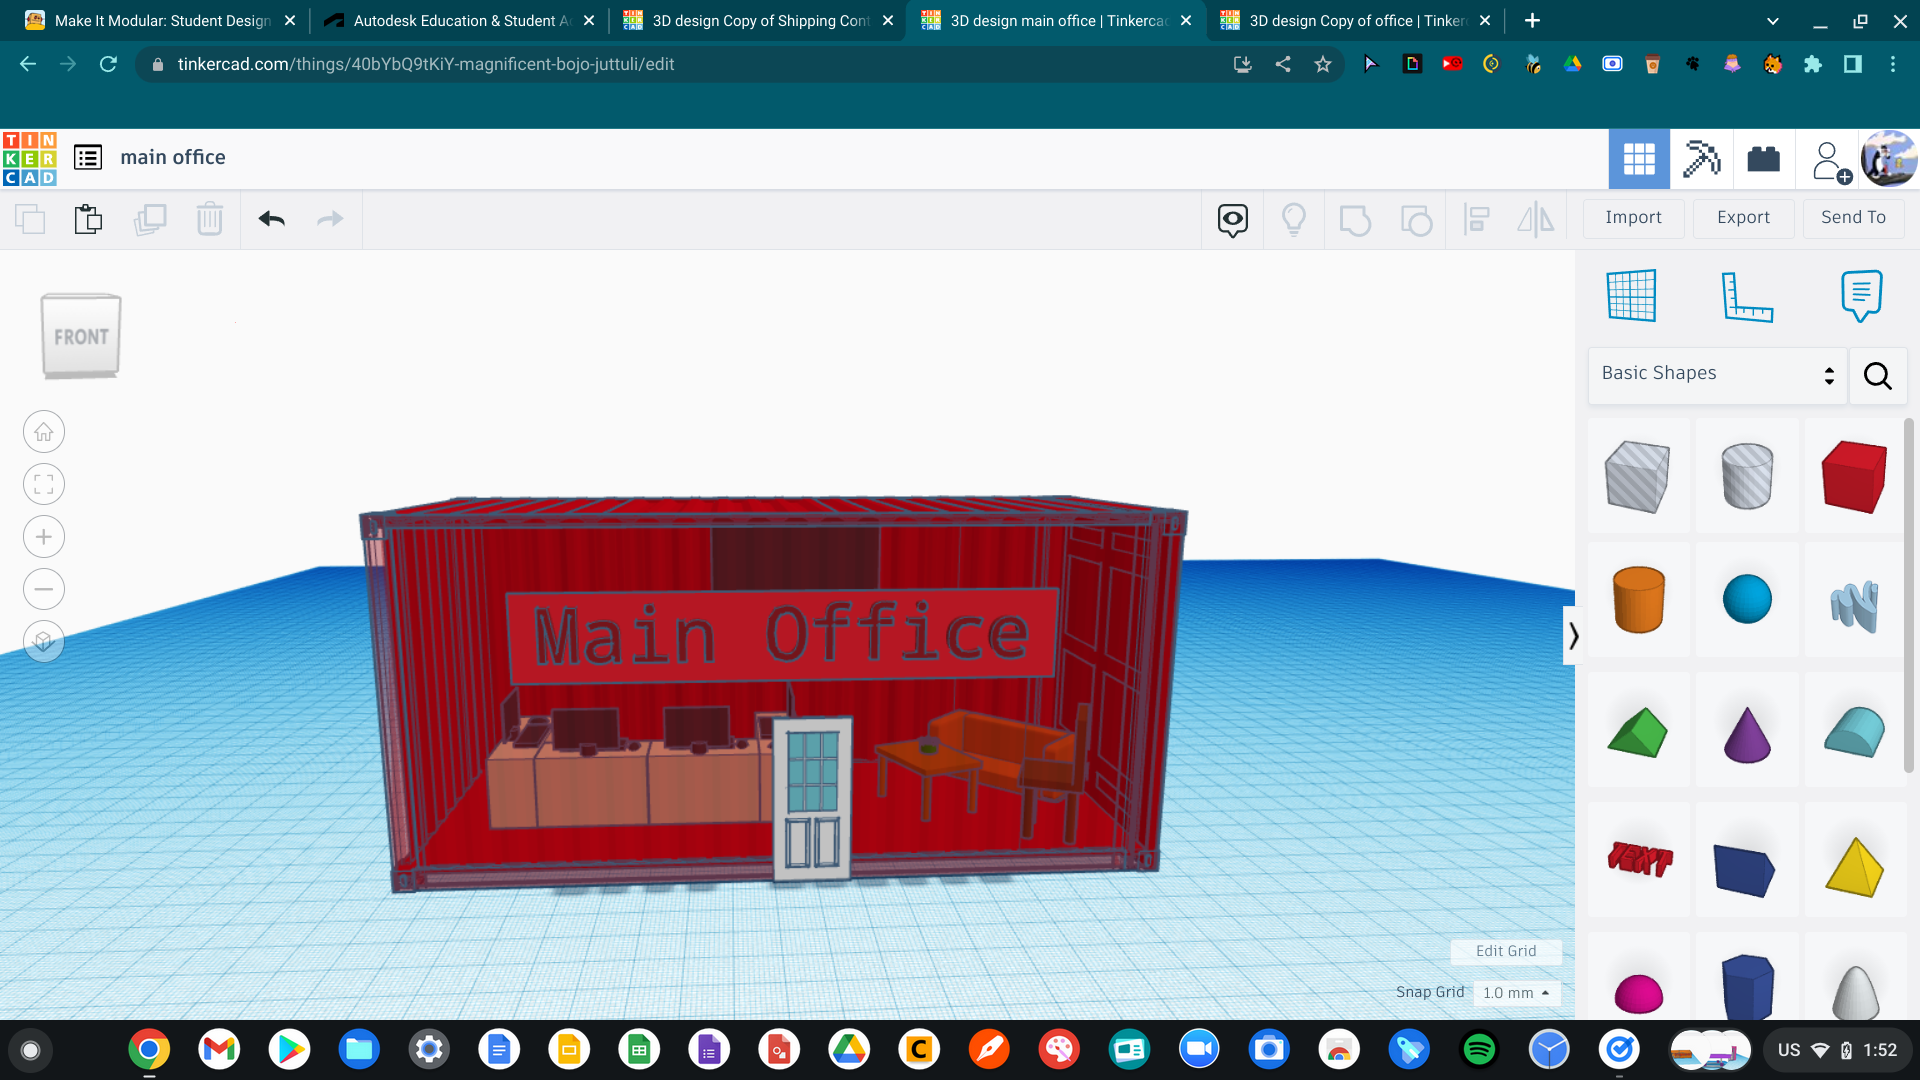
Task: Invite collaborator with add person icon
Action: click(1830, 160)
